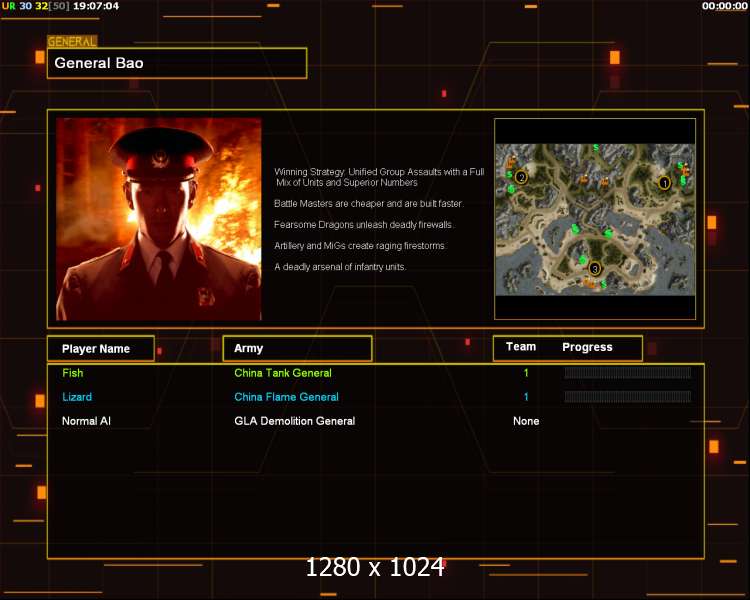750x600 pixels.
Task: Select player name Fish
Action: [73, 373]
